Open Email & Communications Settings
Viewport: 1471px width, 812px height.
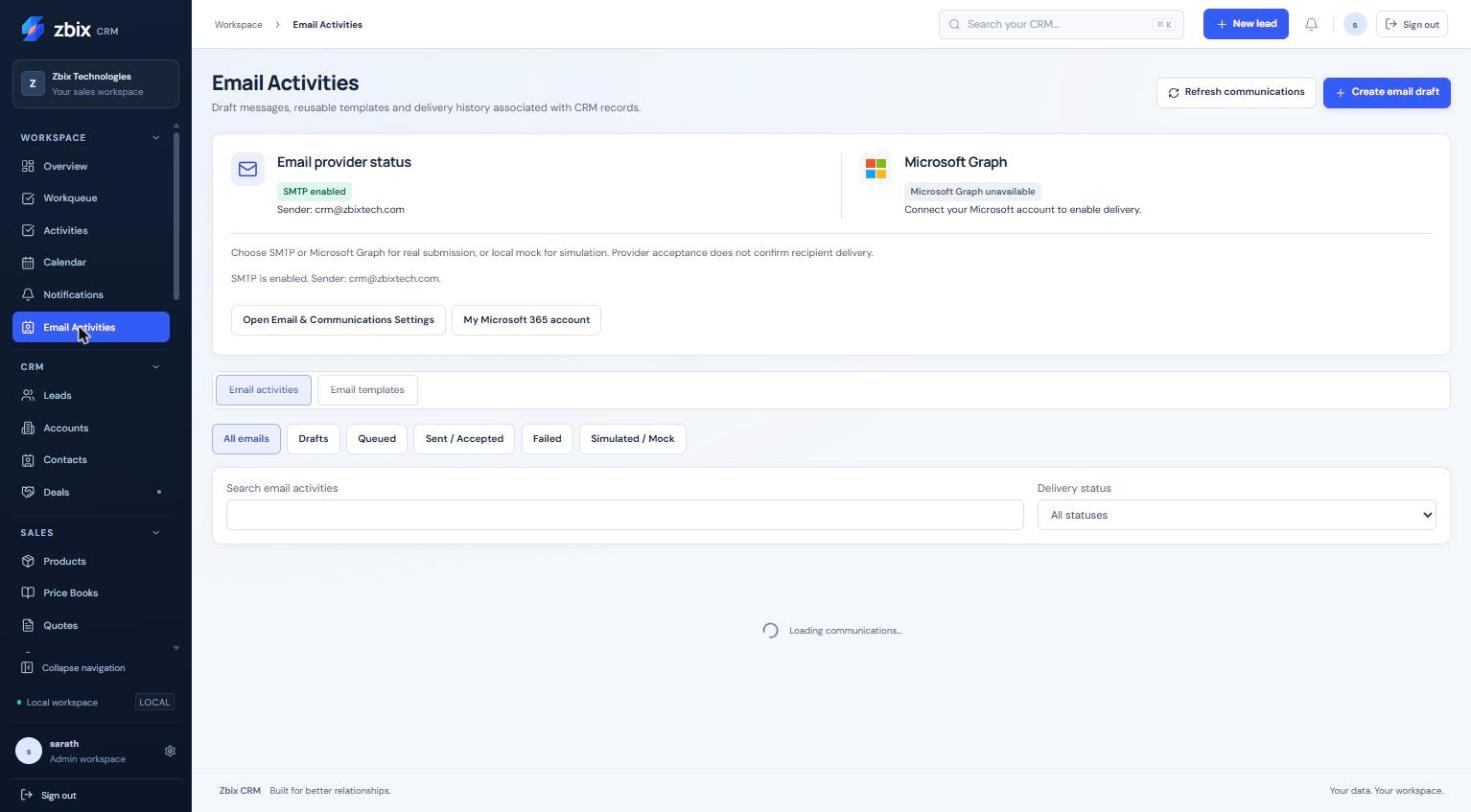pyautogui.click(x=338, y=320)
